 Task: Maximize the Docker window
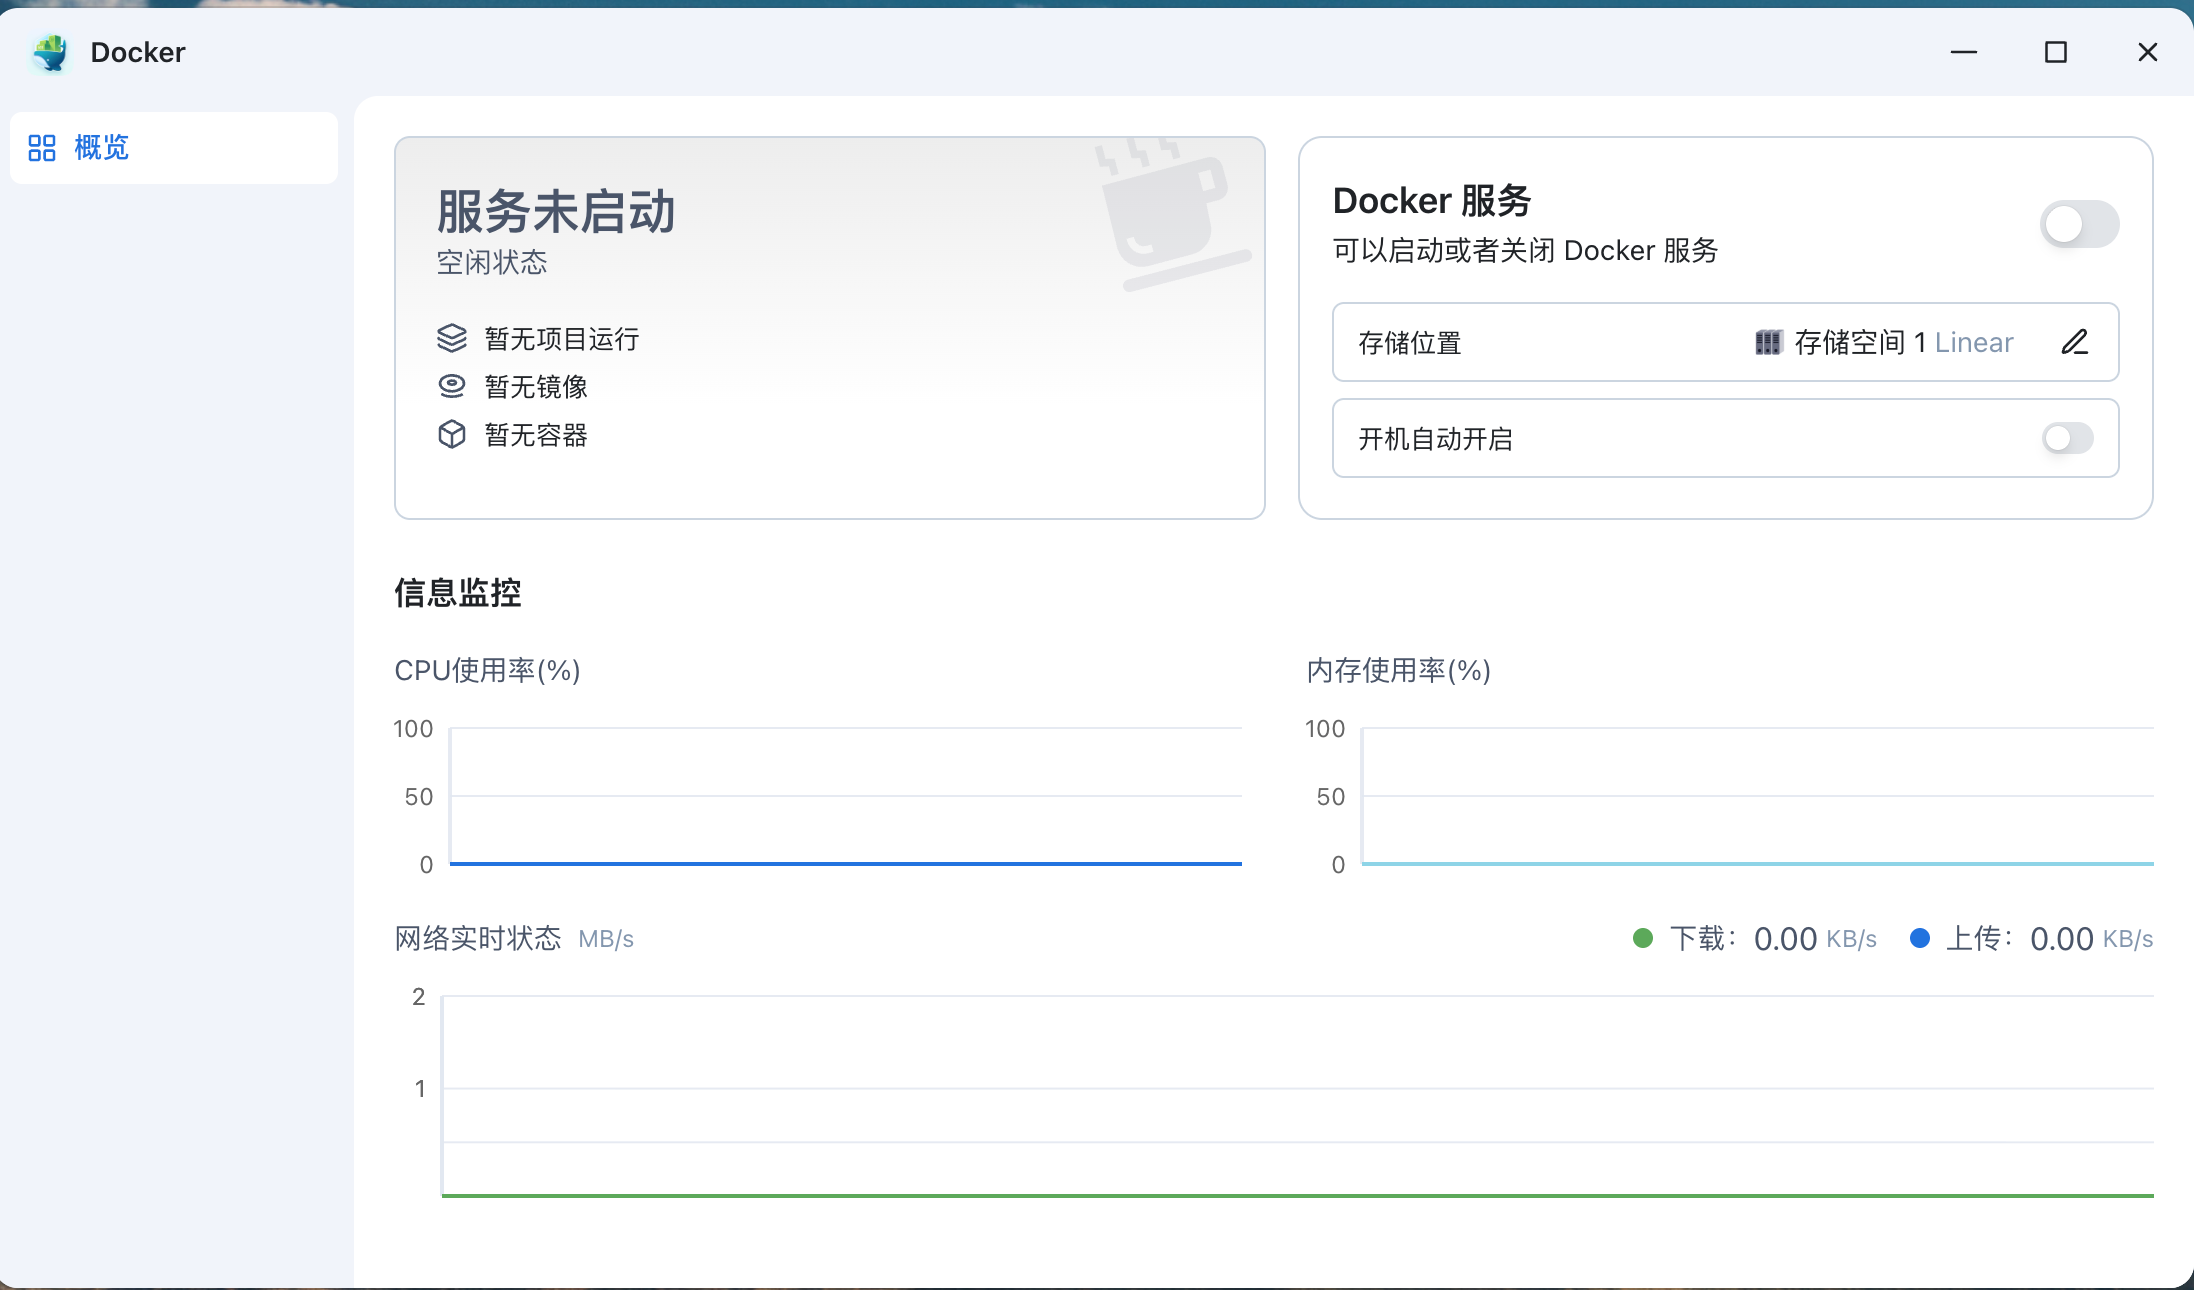[2056, 52]
